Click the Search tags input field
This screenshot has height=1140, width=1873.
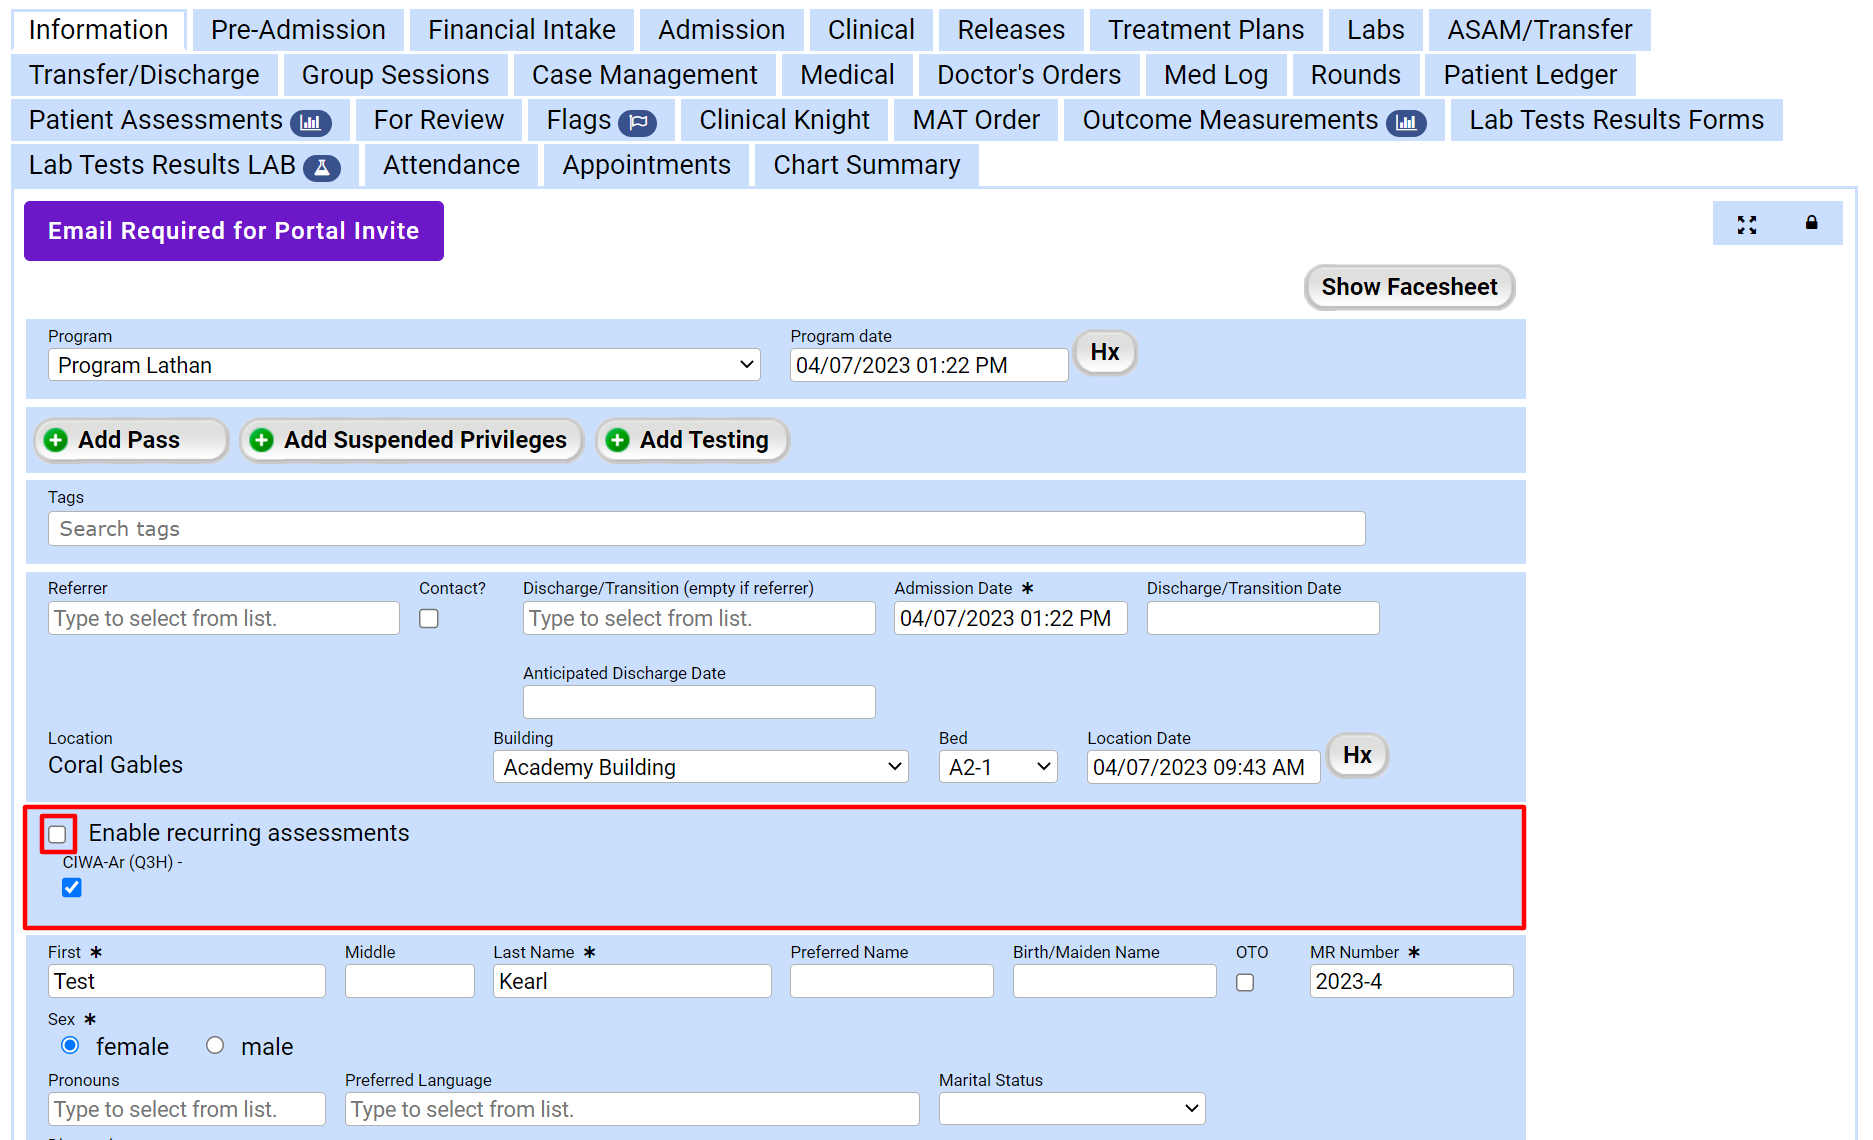(706, 529)
